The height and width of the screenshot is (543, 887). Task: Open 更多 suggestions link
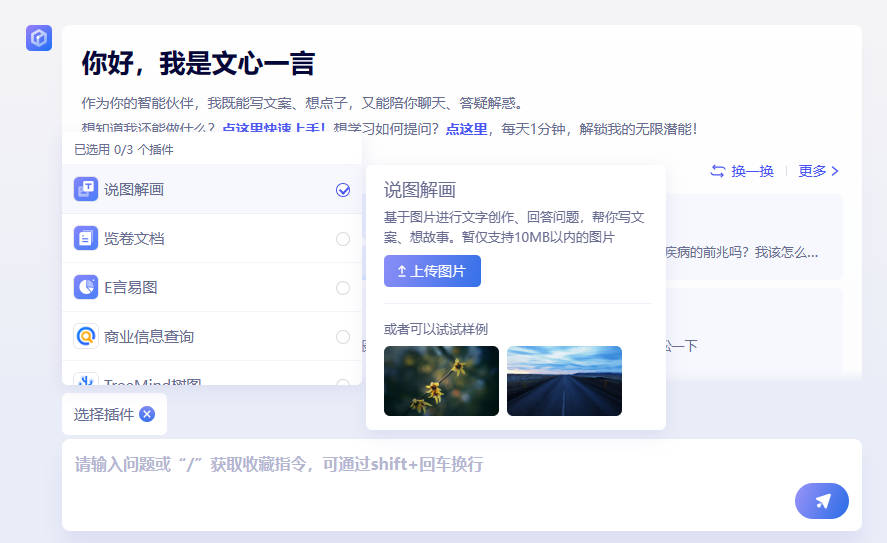812,171
